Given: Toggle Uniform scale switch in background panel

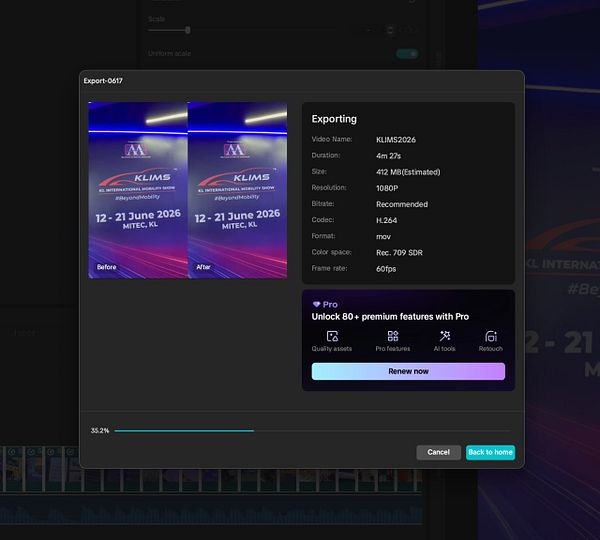Looking at the screenshot, I should pyautogui.click(x=407, y=54).
